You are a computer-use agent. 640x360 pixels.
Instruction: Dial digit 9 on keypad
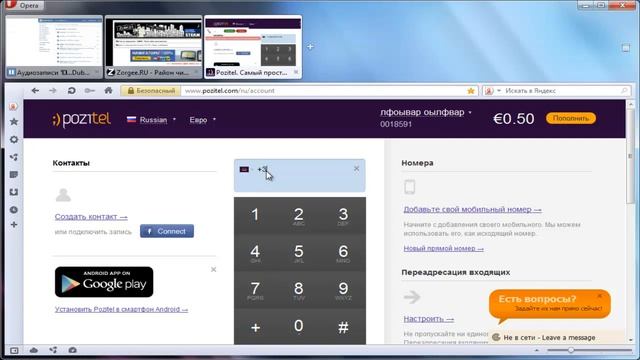click(343, 290)
